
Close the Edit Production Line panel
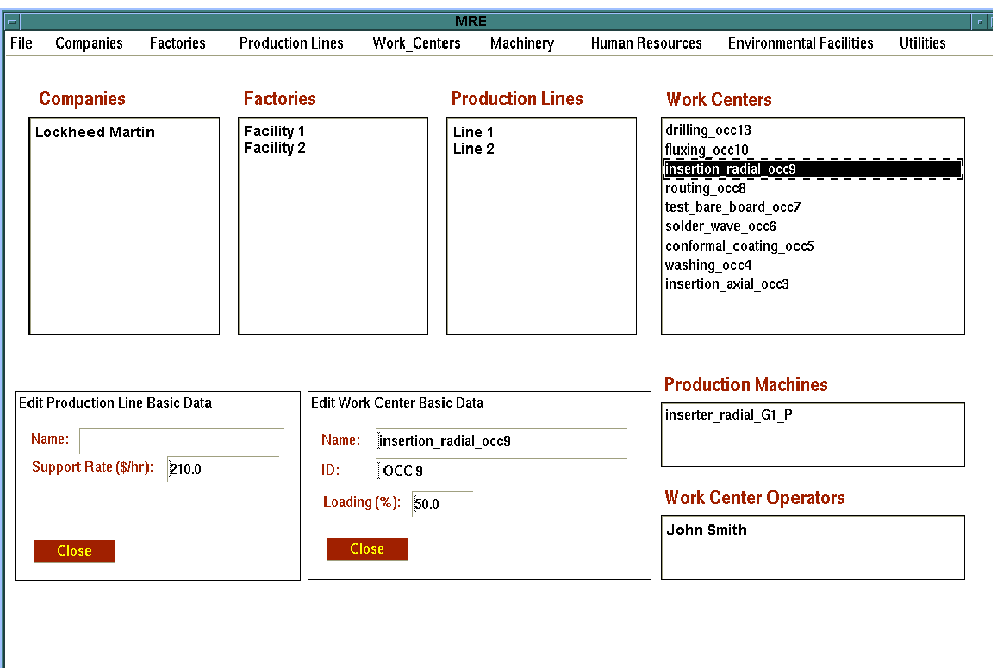coord(74,551)
